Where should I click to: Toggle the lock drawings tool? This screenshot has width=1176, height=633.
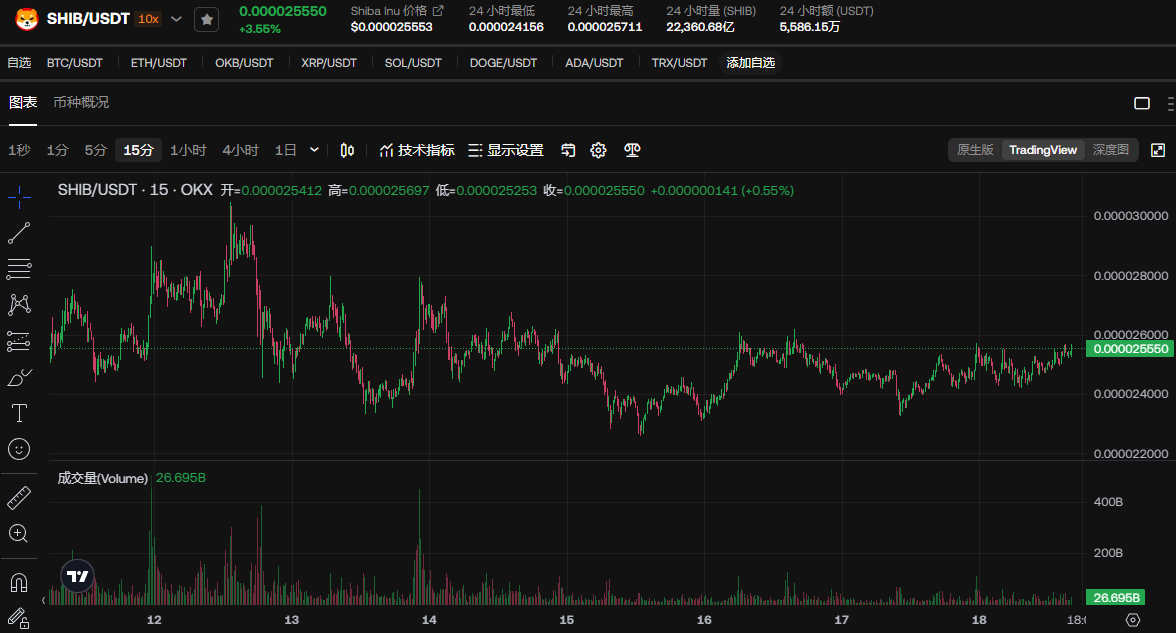point(19,617)
